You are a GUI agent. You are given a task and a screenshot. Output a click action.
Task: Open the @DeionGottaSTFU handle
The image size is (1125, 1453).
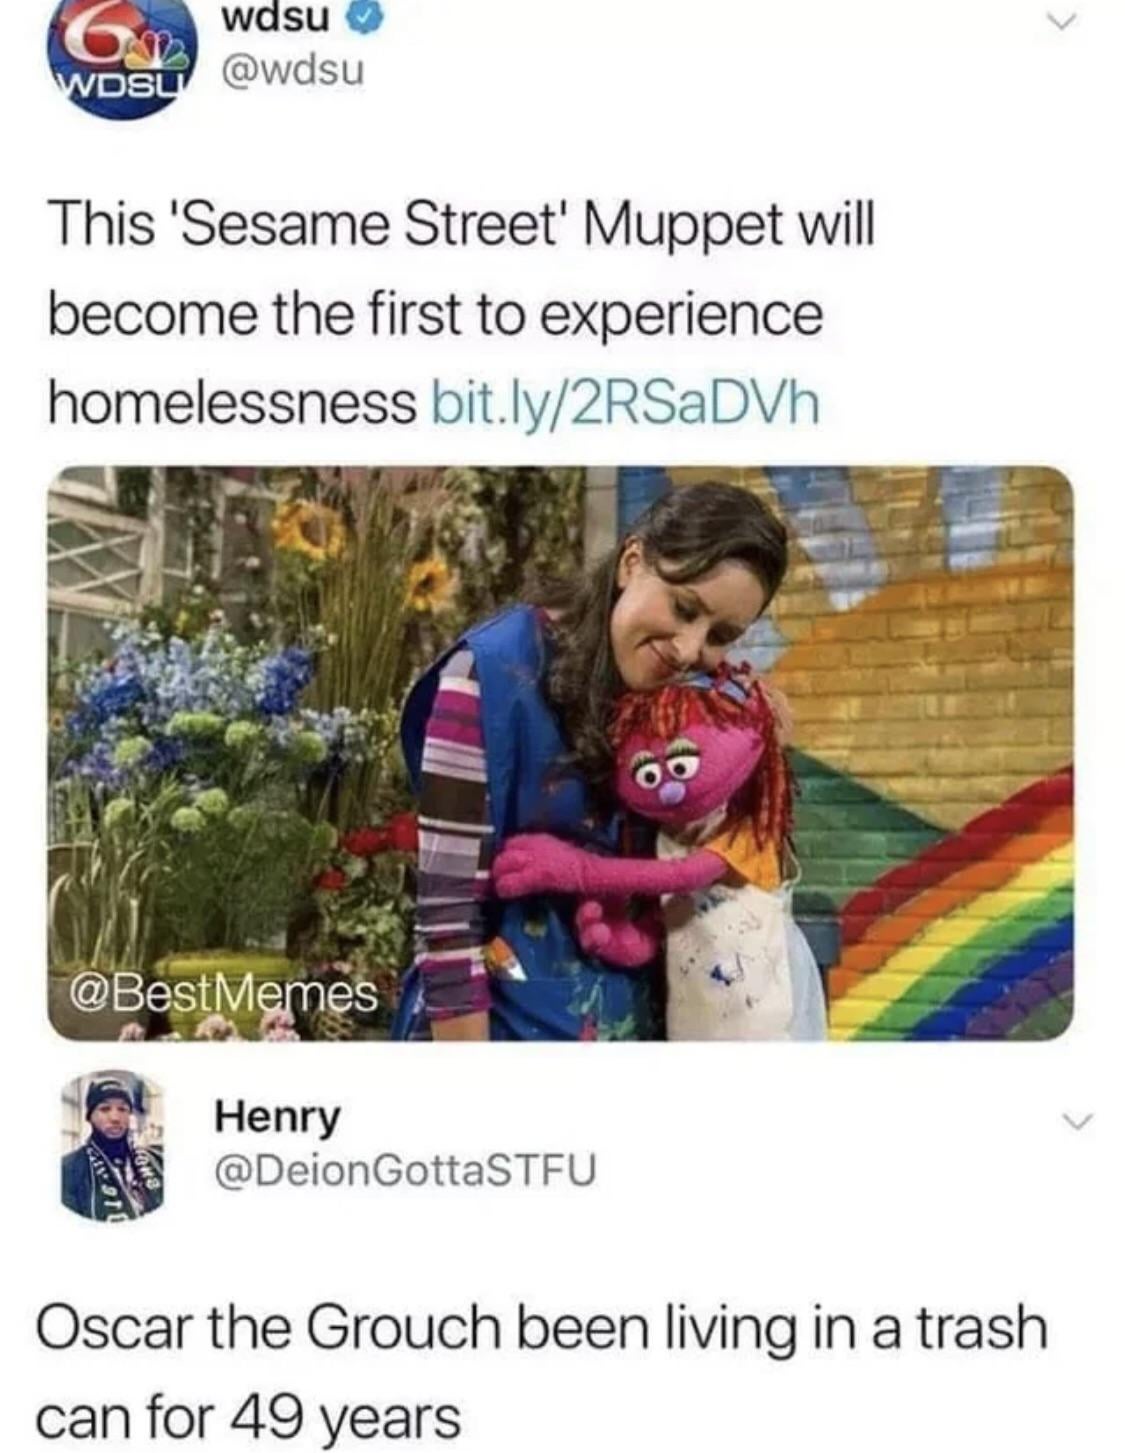pyautogui.click(x=404, y=1168)
